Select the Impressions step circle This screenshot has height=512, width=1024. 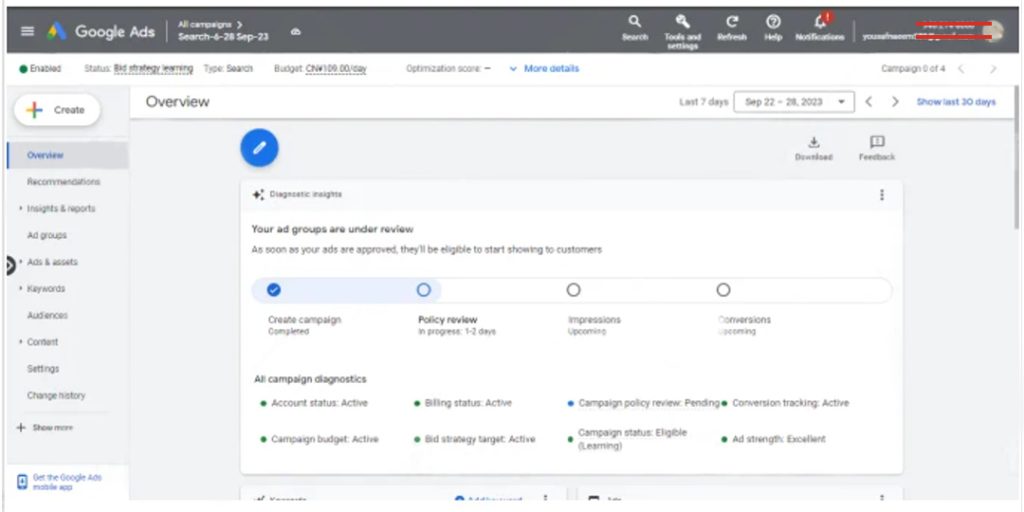coord(573,290)
